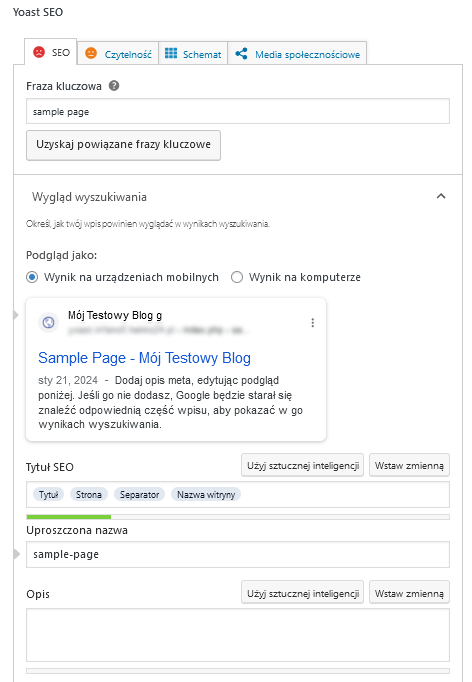Click the Uproszczona nazwa slug field
472x682 pixels.
click(238, 554)
